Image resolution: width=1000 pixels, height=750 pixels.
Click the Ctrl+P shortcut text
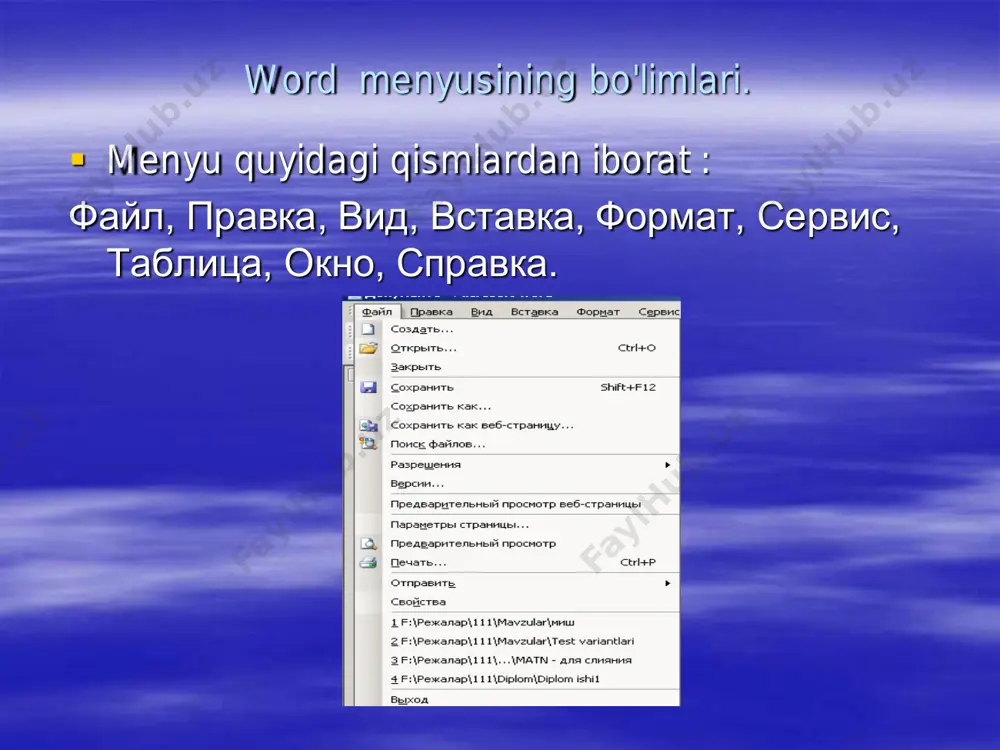click(x=638, y=562)
